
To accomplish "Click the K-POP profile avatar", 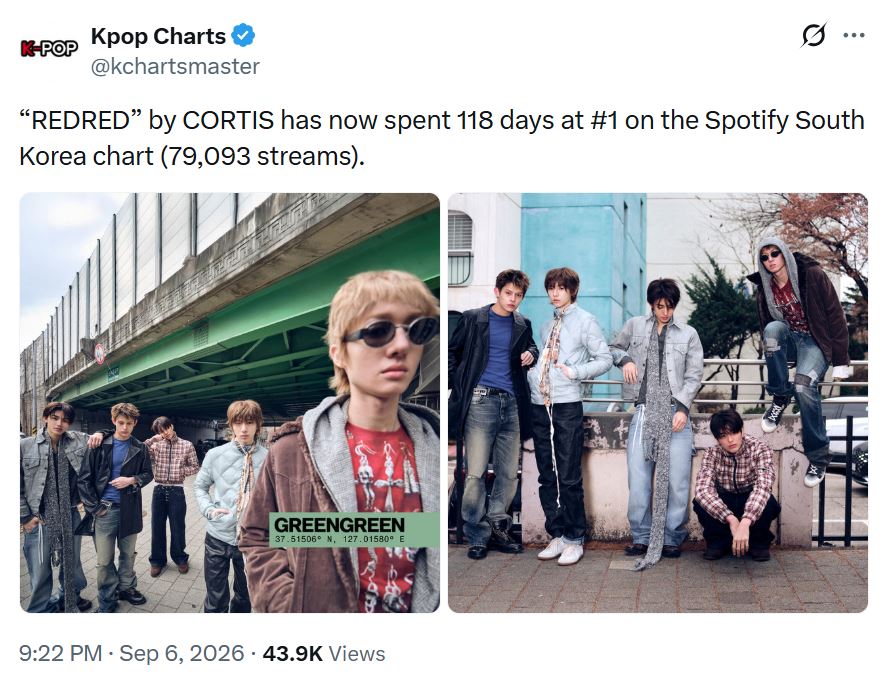I will click(x=49, y=49).
